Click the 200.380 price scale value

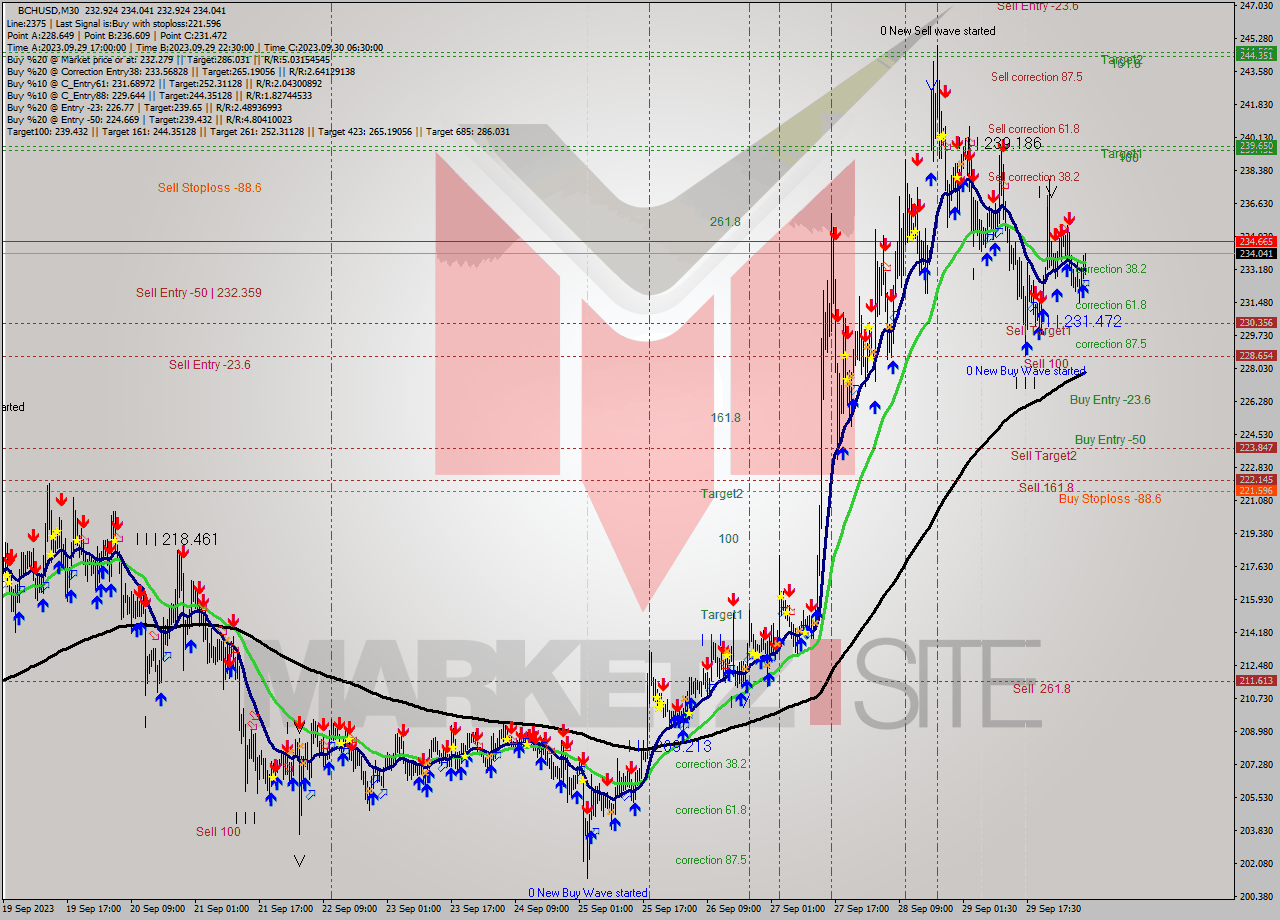1256,896
